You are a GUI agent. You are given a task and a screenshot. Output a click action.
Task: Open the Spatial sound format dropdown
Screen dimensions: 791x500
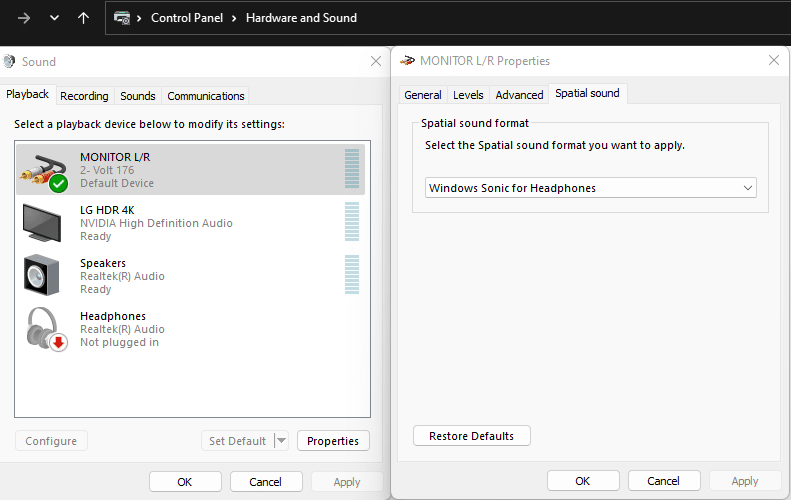tap(590, 188)
